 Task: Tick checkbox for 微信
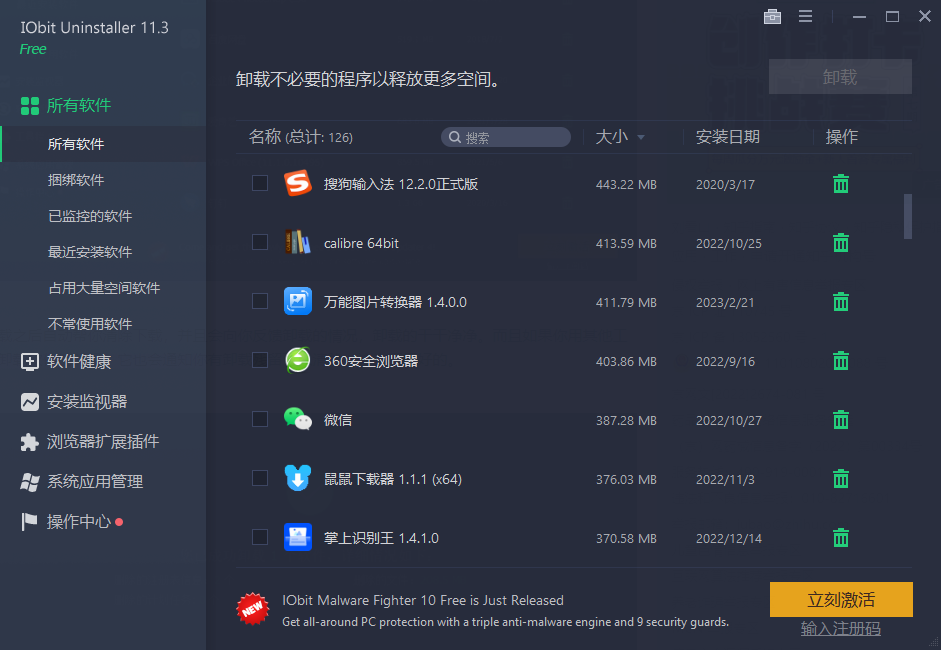pos(260,419)
